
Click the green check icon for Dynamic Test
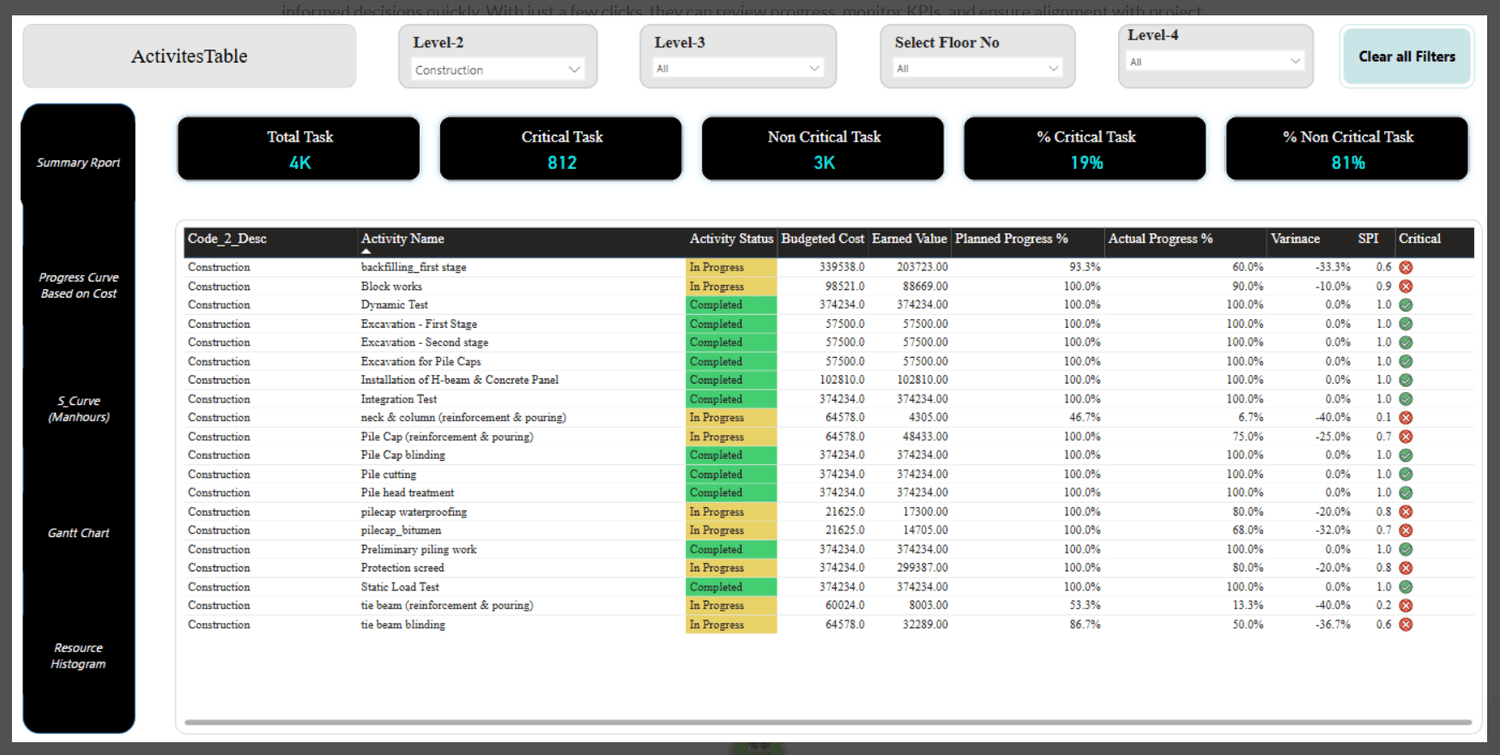[1405, 305]
